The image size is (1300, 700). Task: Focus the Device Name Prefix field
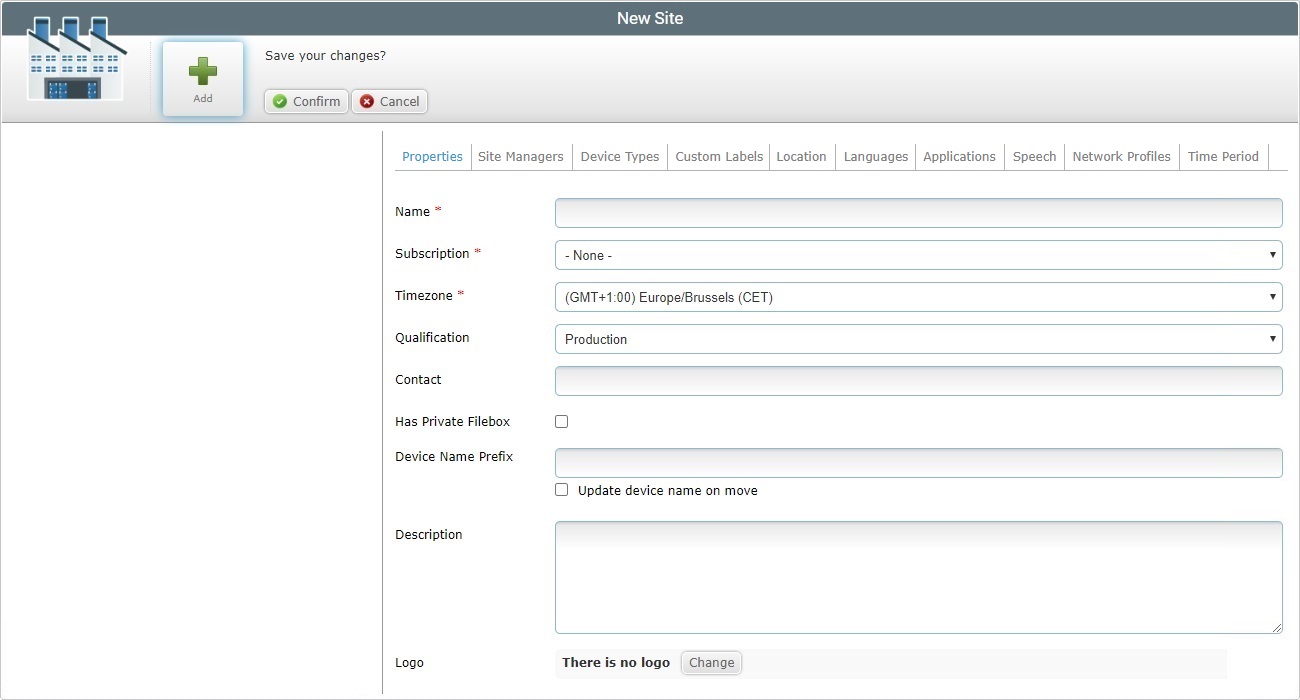pos(918,463)
